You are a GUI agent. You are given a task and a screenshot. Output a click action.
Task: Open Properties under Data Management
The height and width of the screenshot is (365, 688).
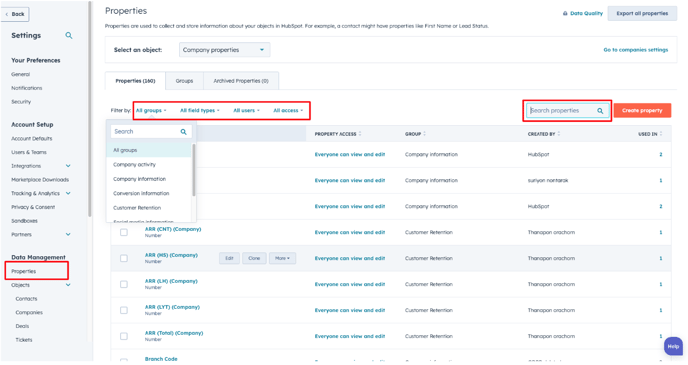[24, 272]
